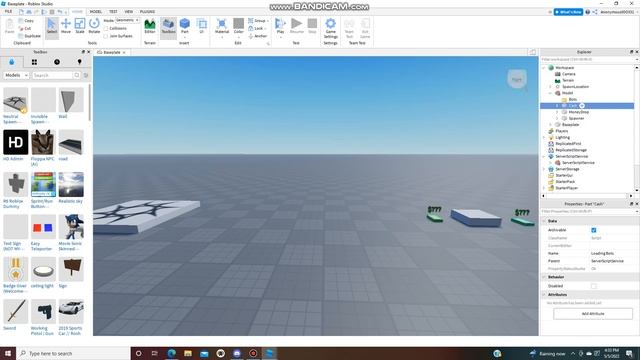Image resolution: width=640 pixels, height=360 pixels.
Task: Activate the Scale tool
Action: [80, 27]
